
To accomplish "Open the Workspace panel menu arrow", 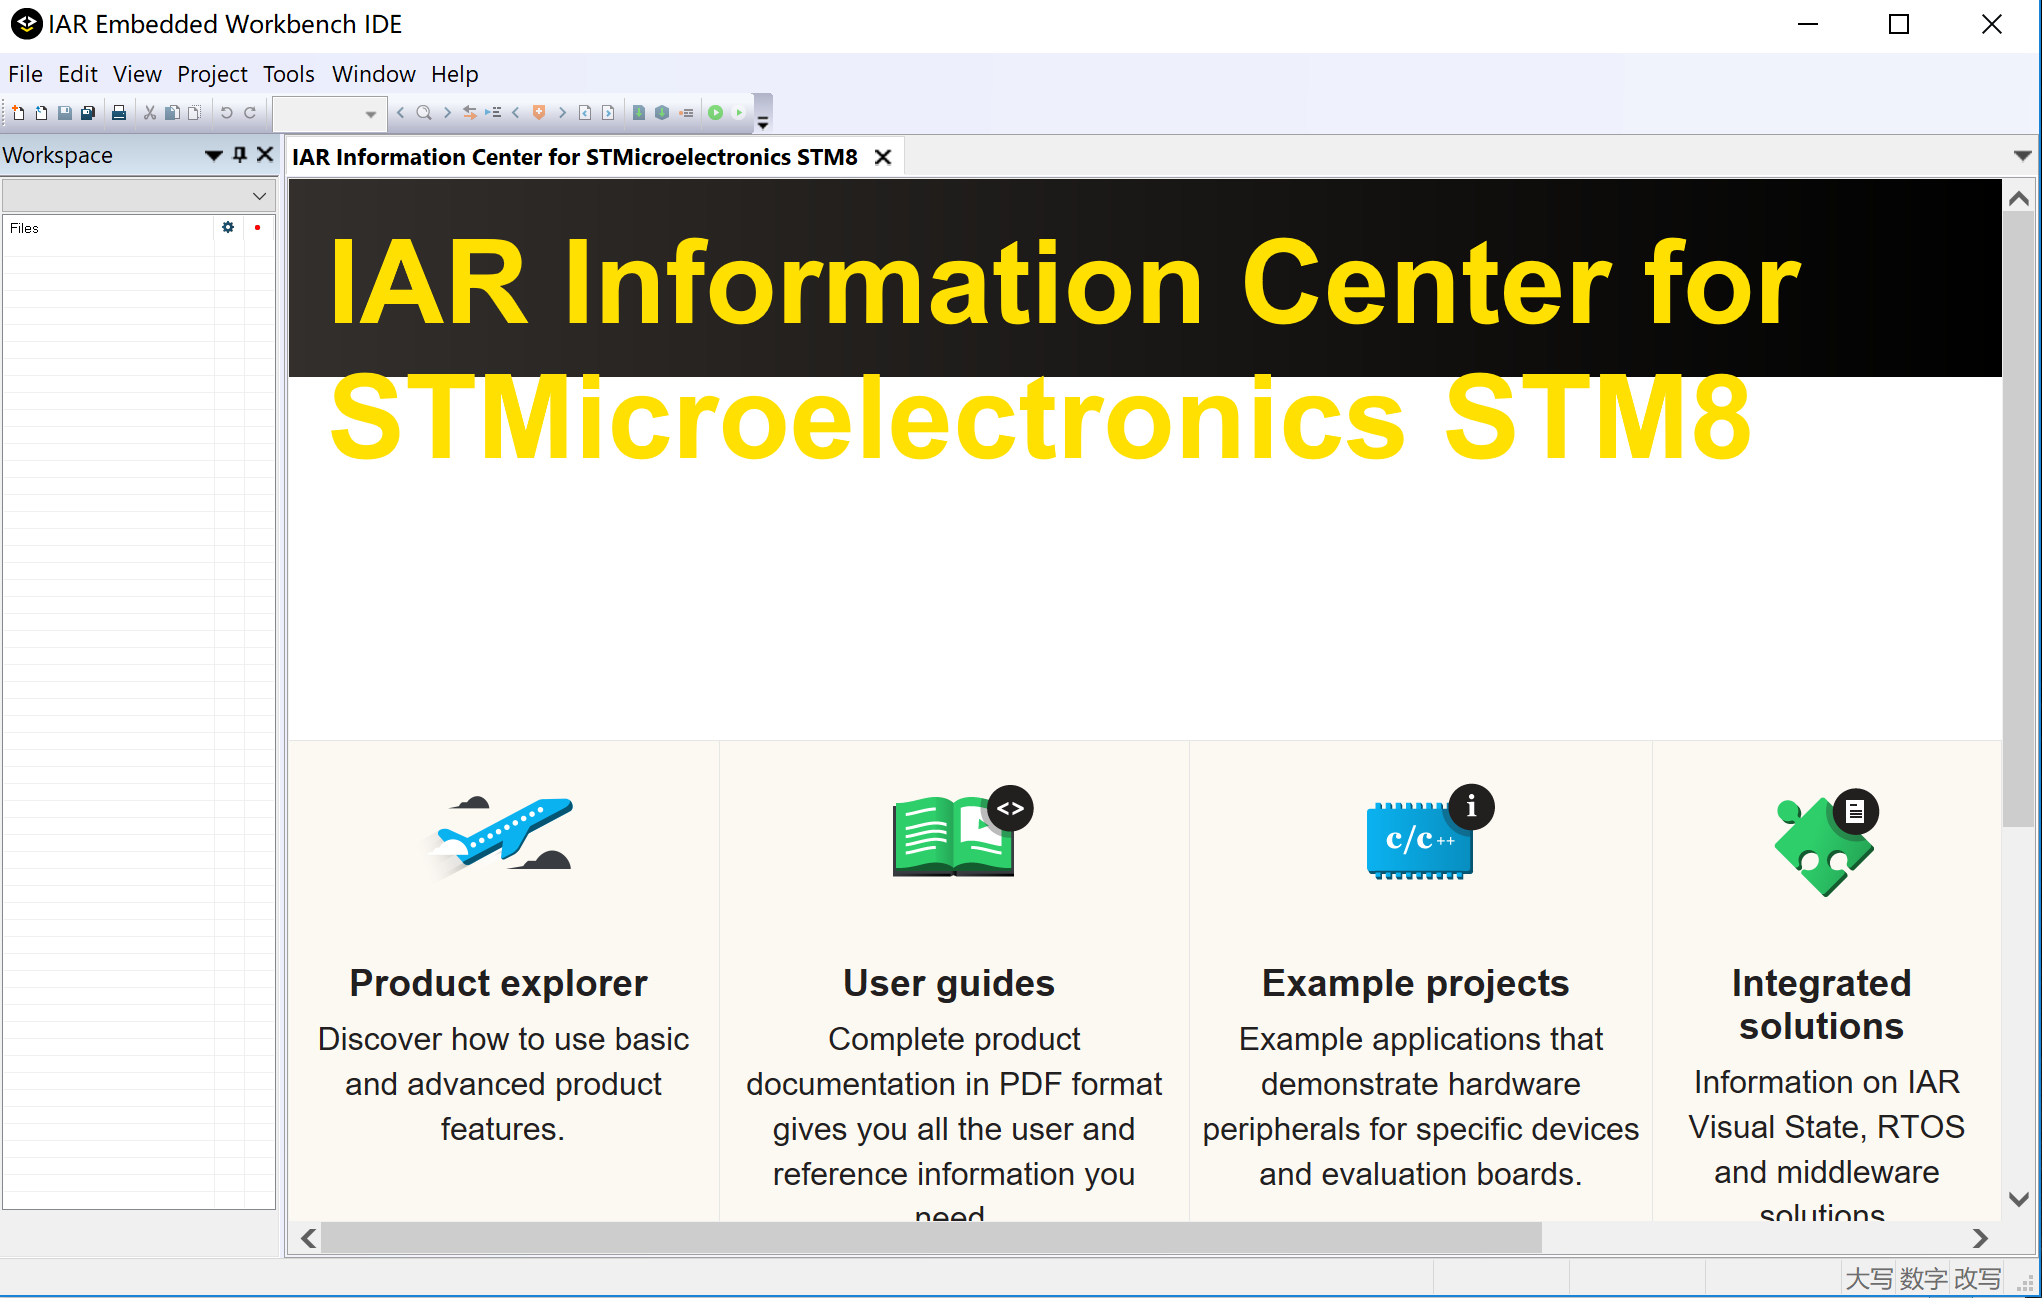I will tap(213, 155).
